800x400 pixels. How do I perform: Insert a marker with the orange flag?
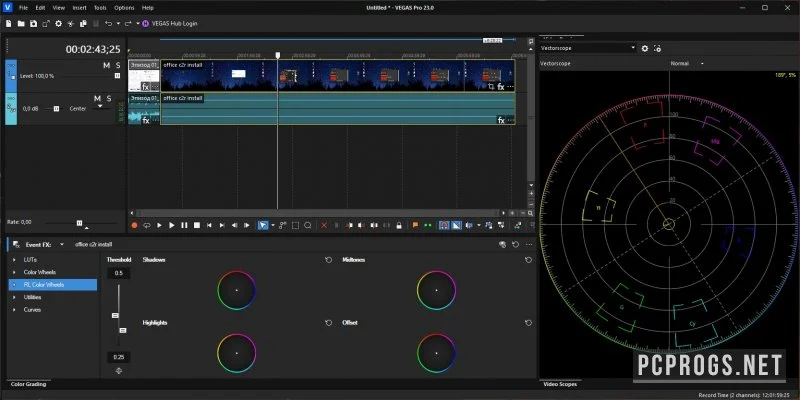(x=415, y=225)
